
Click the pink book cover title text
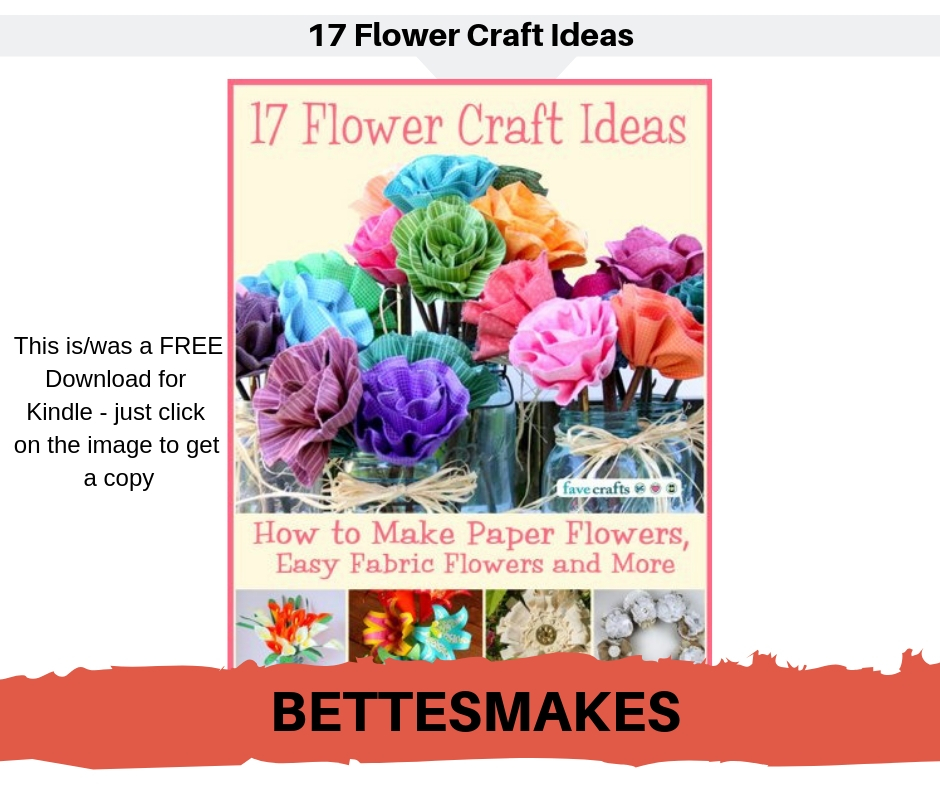pos(468,125)
